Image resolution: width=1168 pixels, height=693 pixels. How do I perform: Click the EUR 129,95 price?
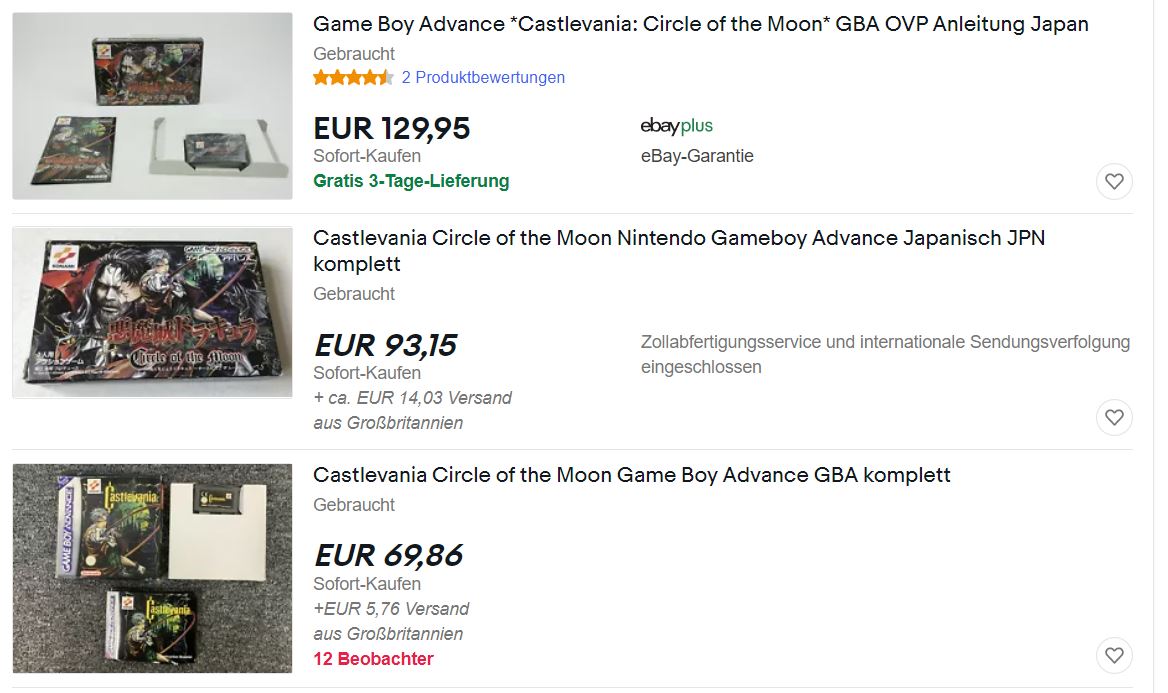pyautogui.click(x=392, y=128)
